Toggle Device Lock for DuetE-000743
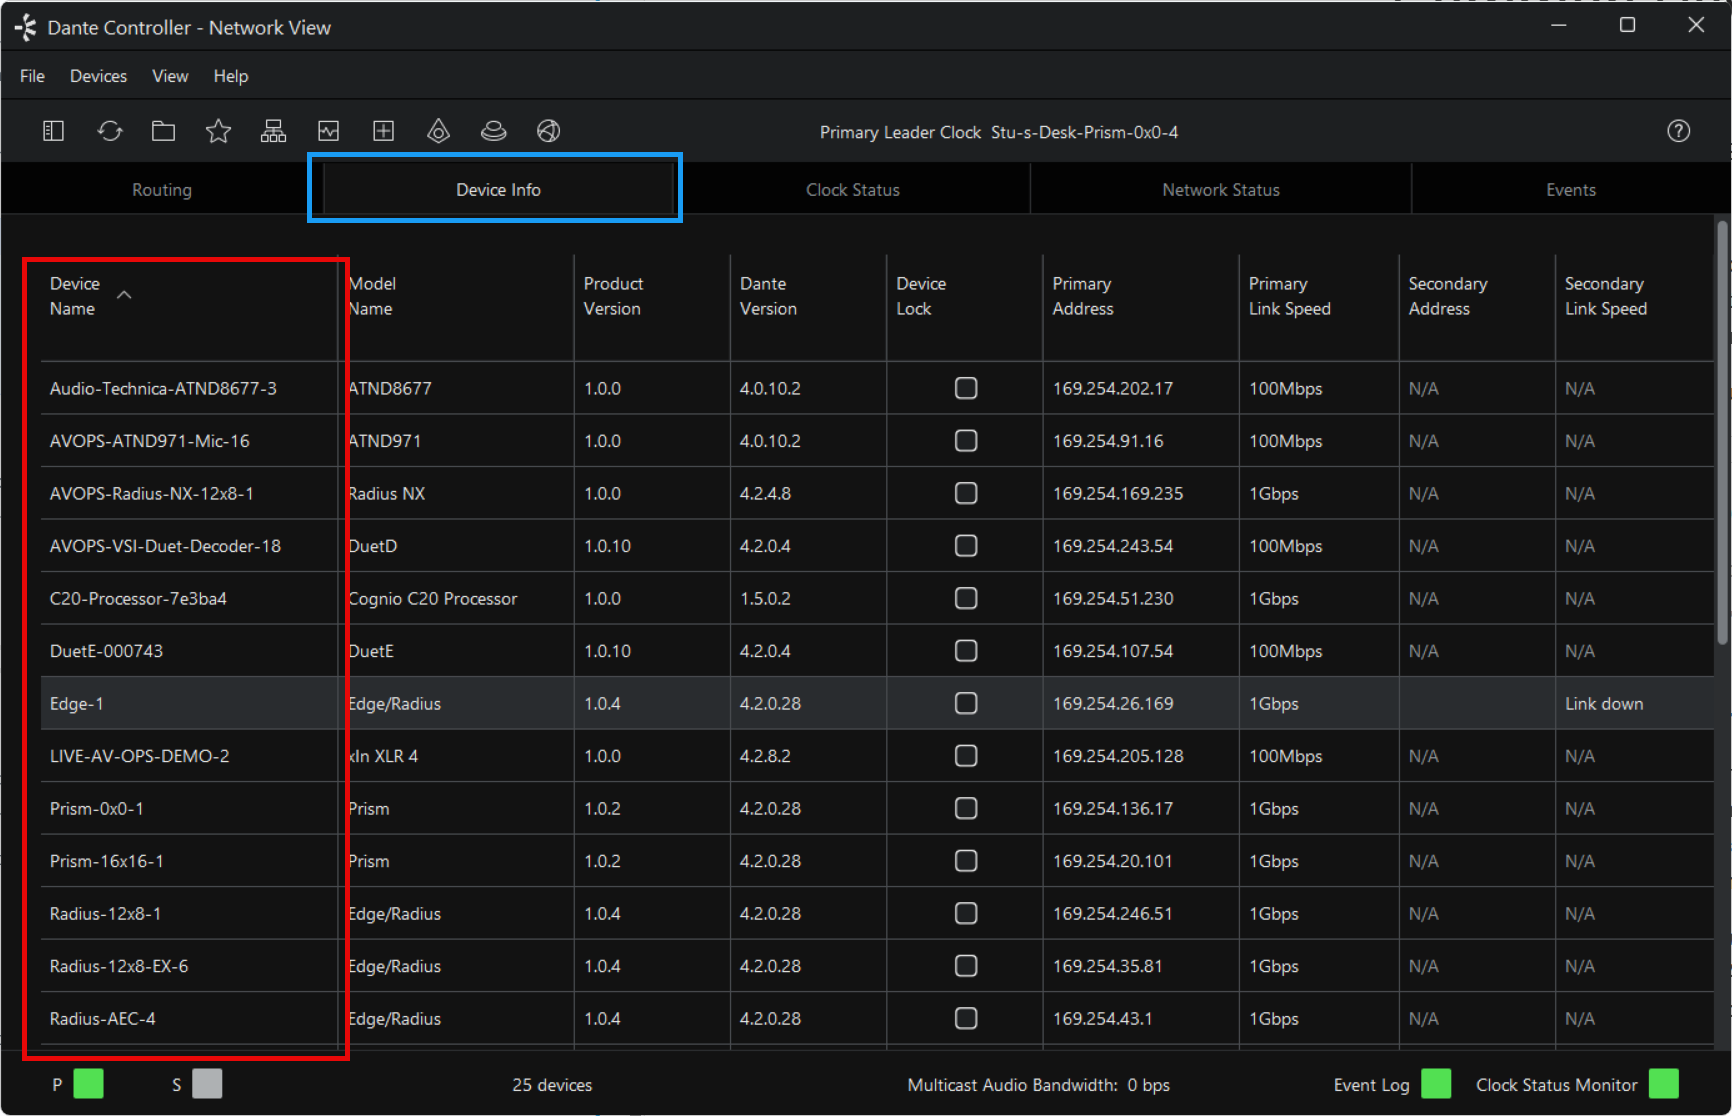 pos(966,651)
